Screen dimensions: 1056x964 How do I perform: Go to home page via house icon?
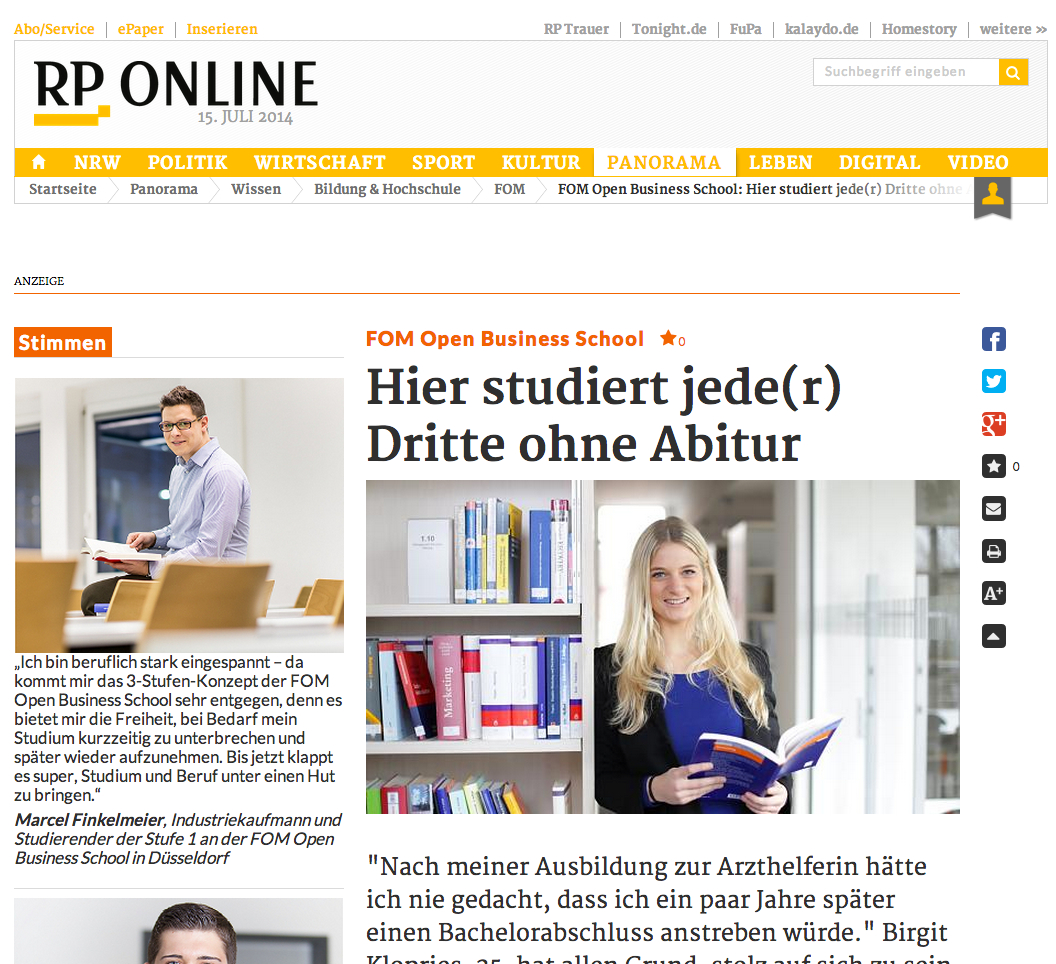click(x=39, y=162)
